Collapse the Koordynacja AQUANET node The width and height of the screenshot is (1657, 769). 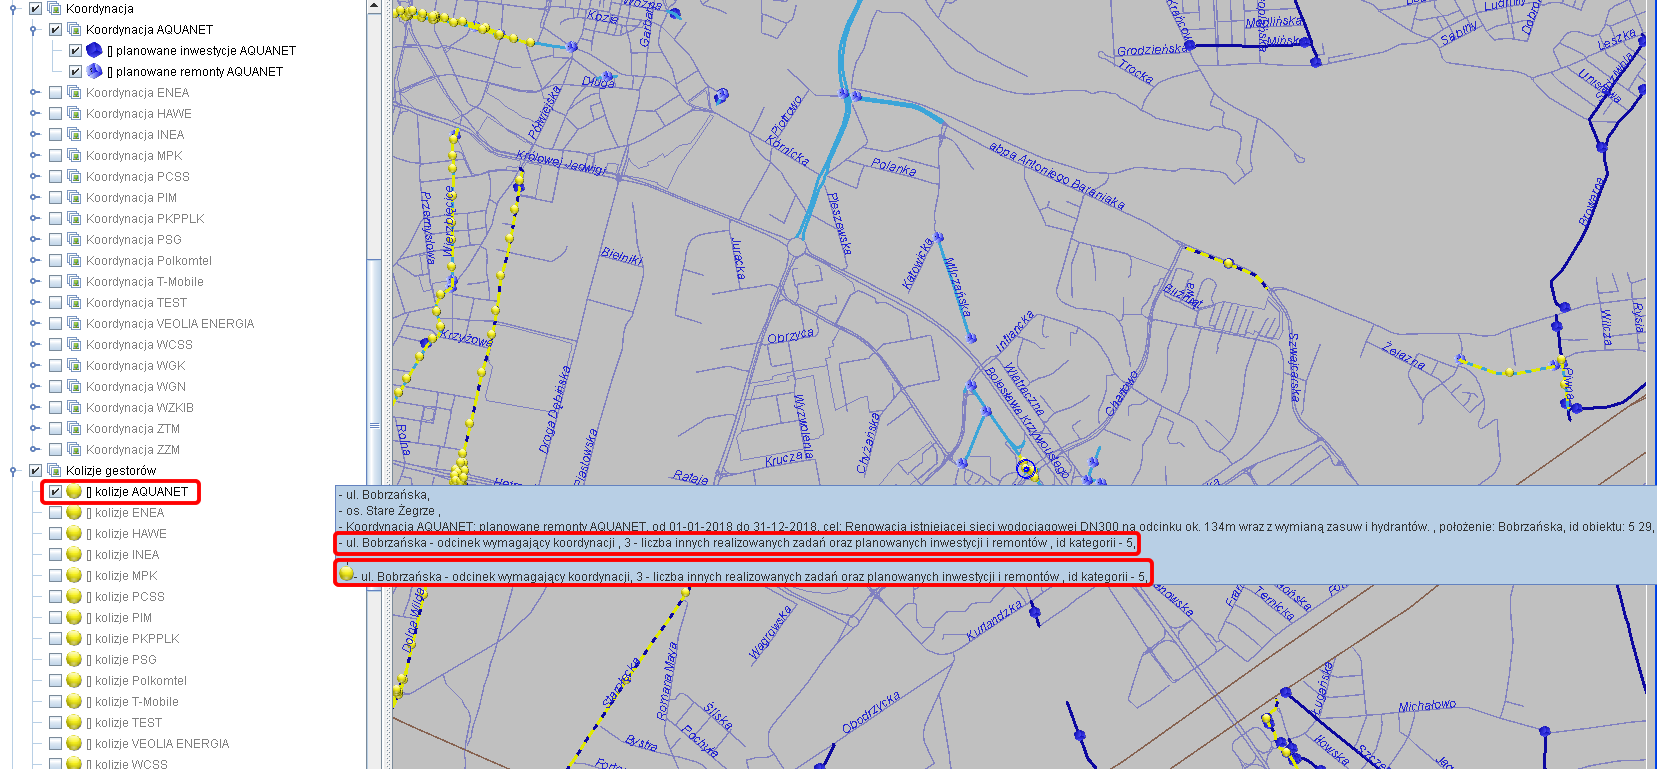click(34, 29)
